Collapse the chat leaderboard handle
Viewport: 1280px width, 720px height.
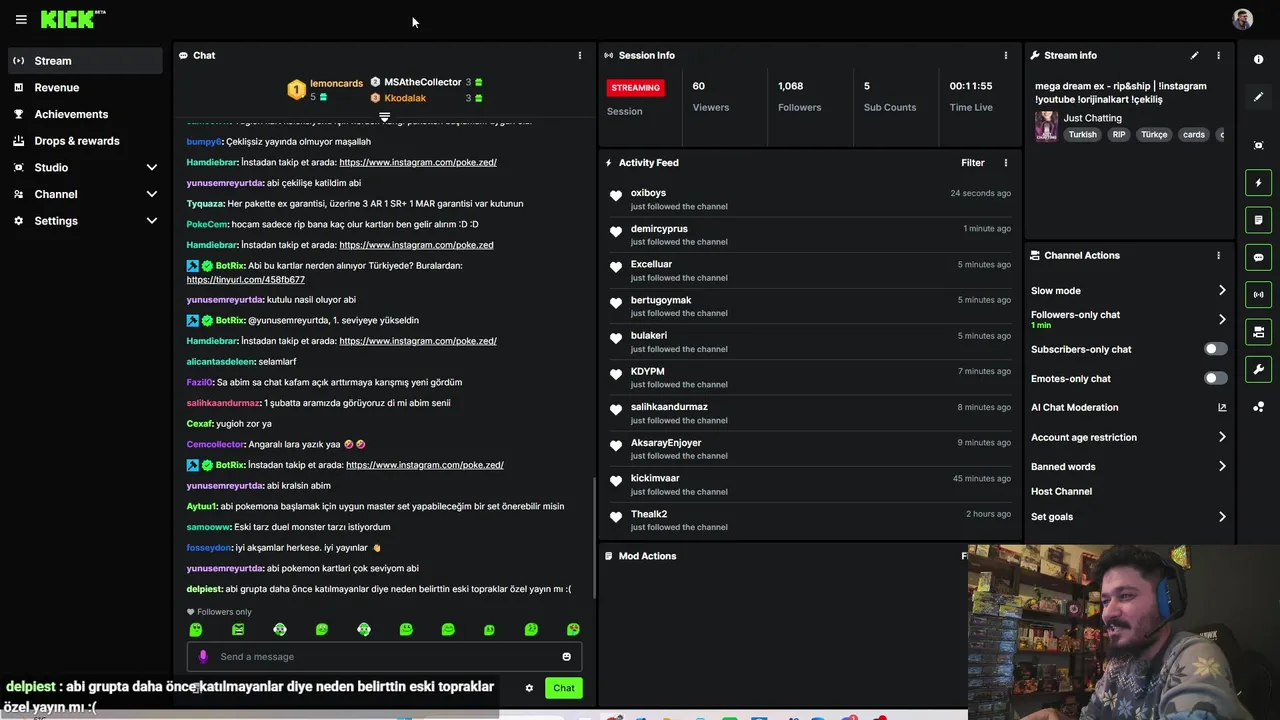click(384, 117)
